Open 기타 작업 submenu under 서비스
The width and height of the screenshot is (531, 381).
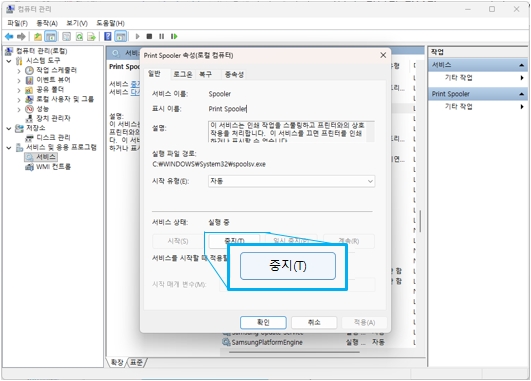click(459, 78)
